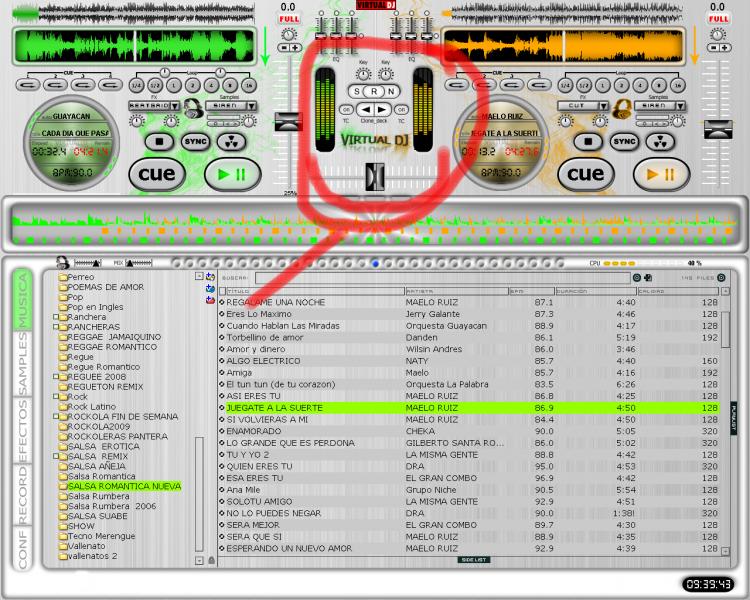This screenshot has width=750, height=600.
Task: Click the right deck play/pause button
Action: point(661,175)
